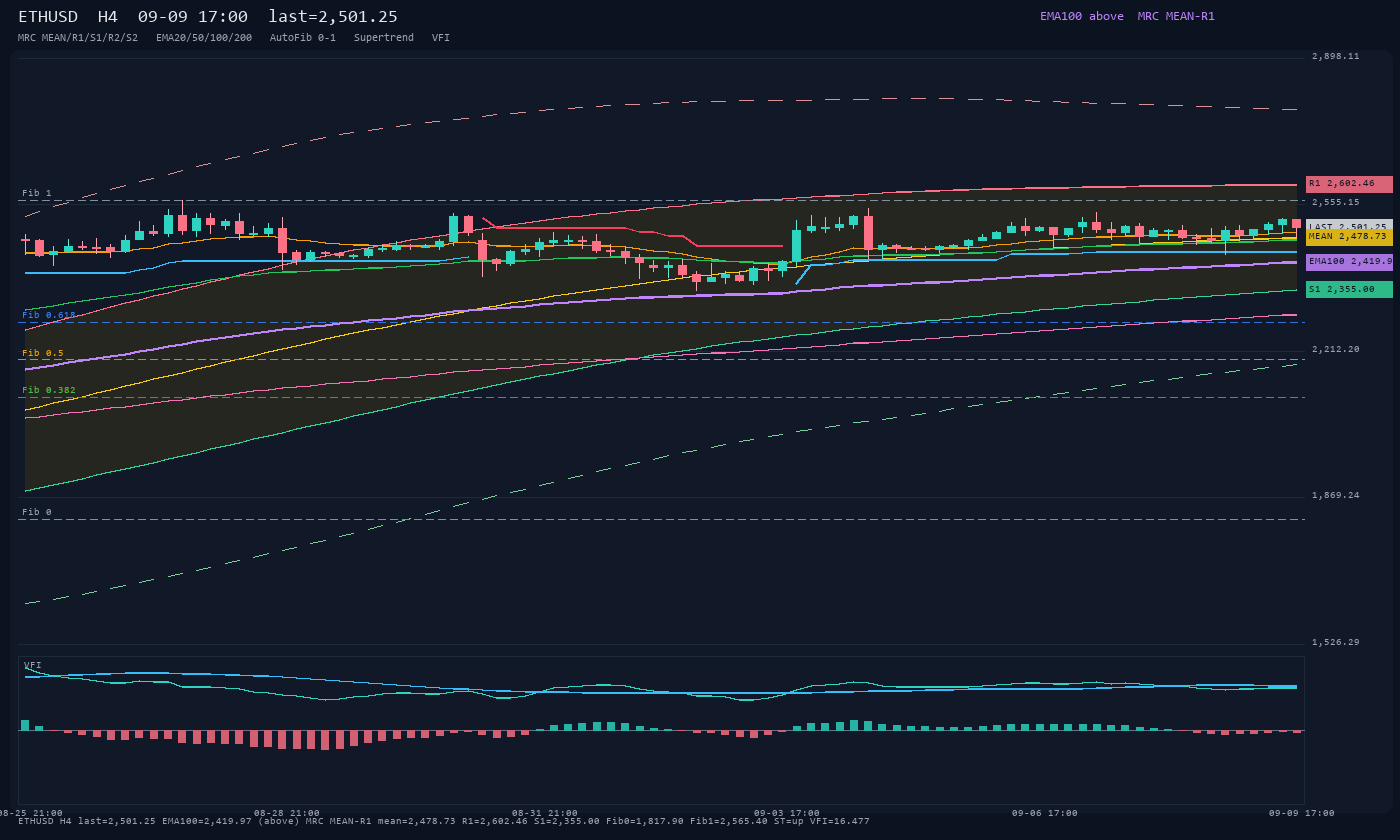This screenshot has height=840, width=1400.
Task: Click the 09-09 17:00 header timestamp
Action: click(193, 17)
